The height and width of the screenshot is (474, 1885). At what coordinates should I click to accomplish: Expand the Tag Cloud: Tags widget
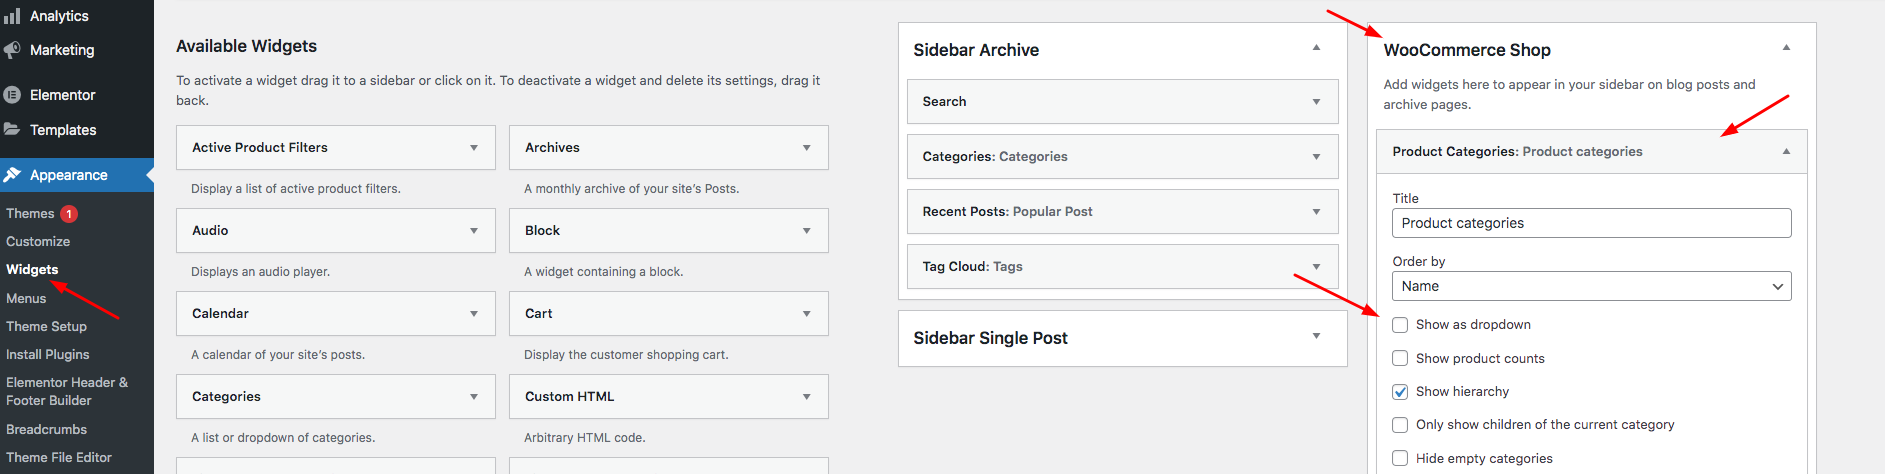[x=1316, y=267]
